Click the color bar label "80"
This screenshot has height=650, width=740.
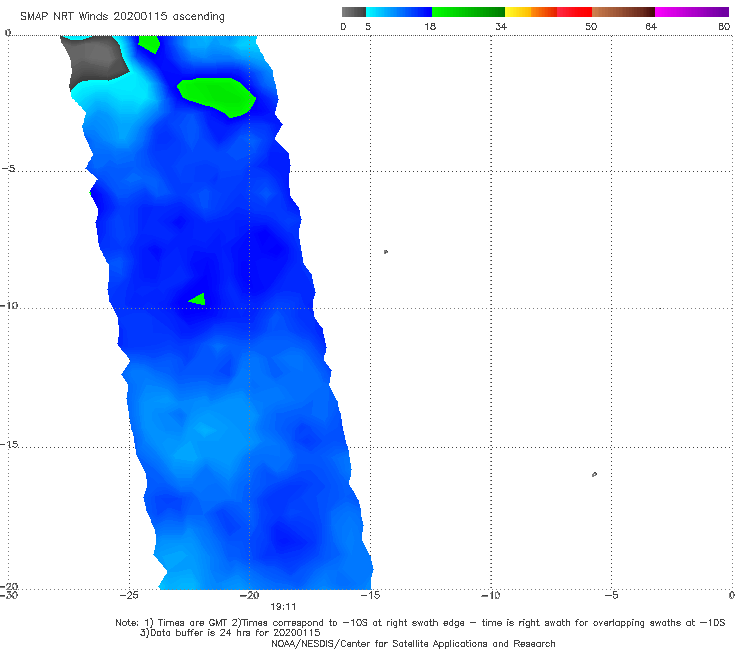724,26
